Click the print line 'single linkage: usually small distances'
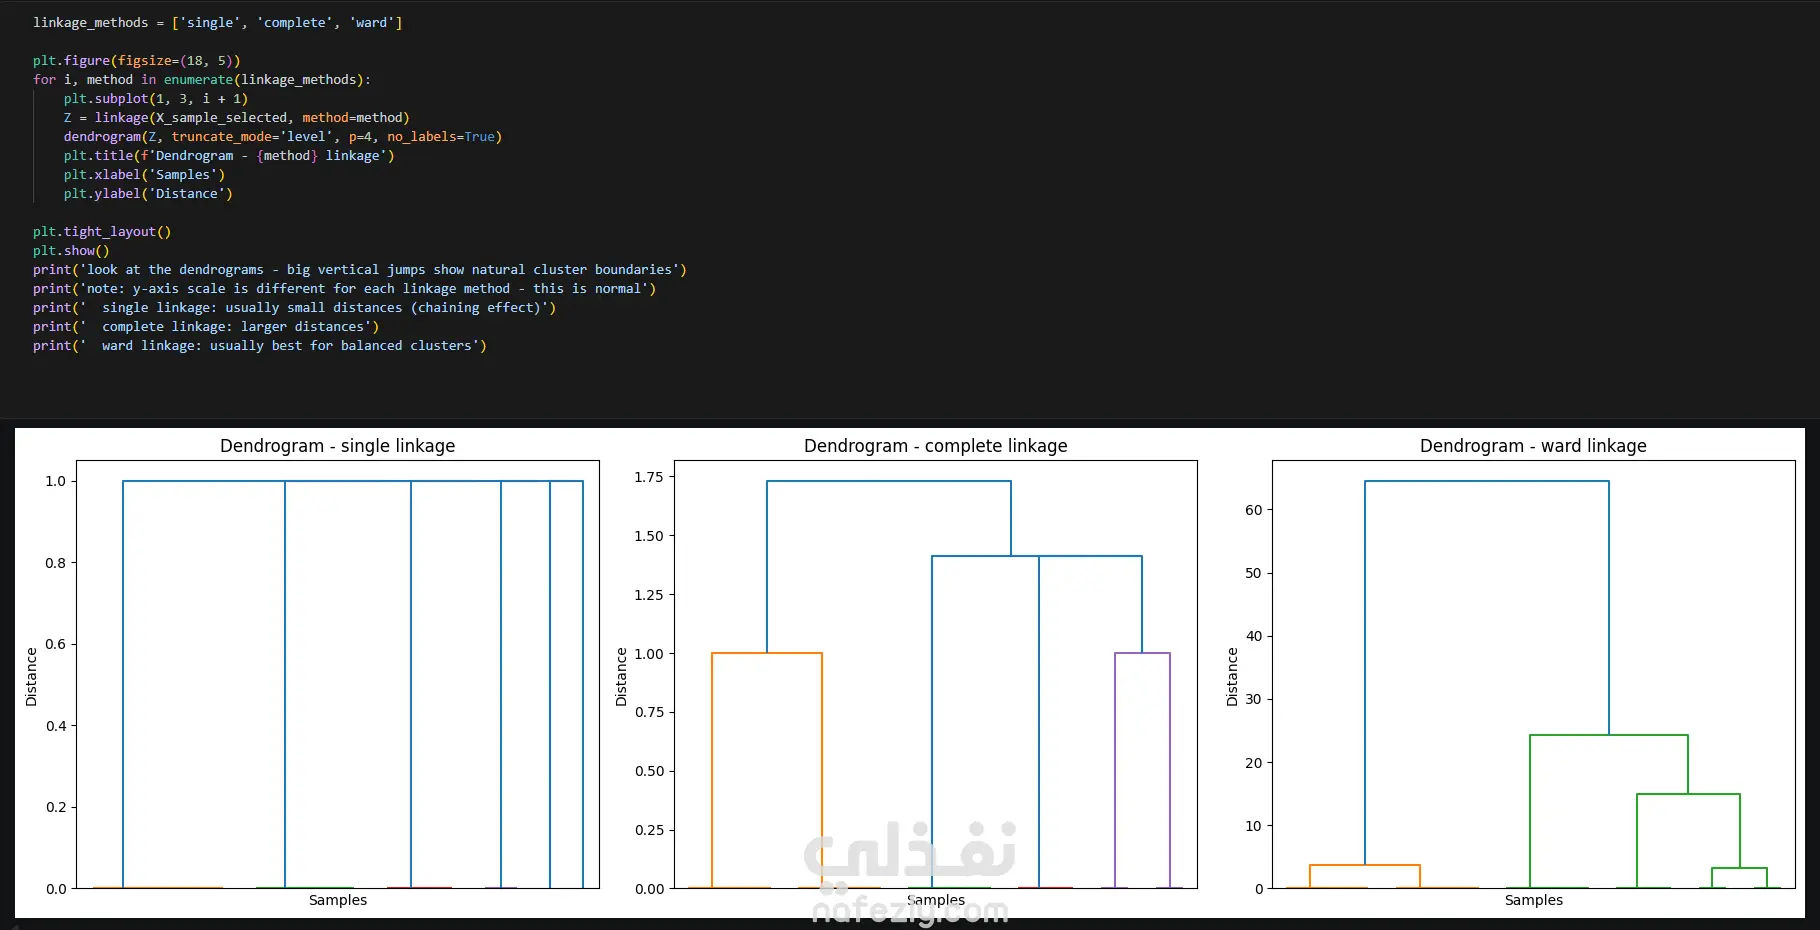 click(x=294, y=307)
